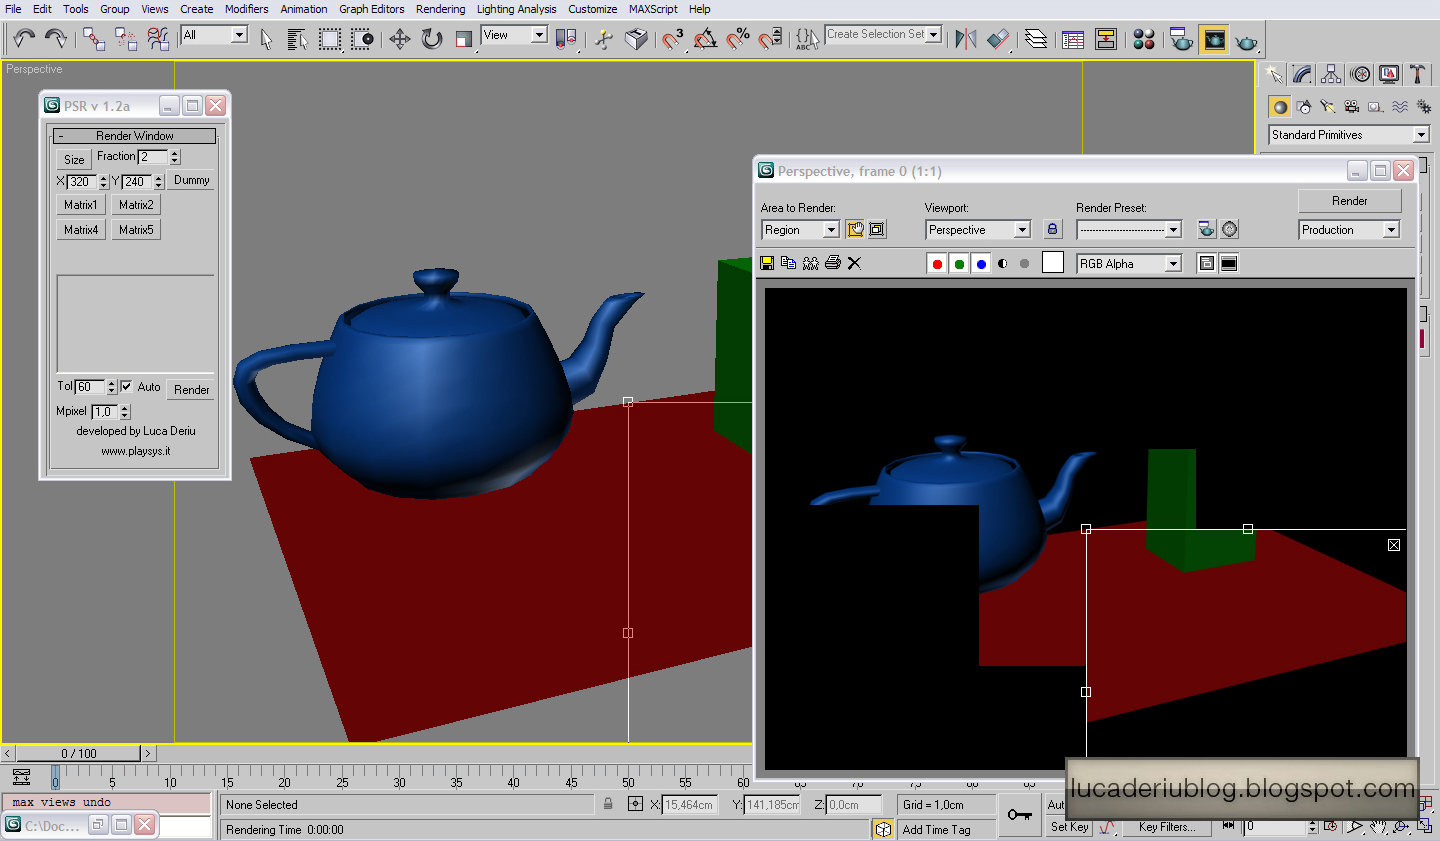Toggle Percent Snap in main toolbar
The height and width of the screenshot is (841, 1440).
coord(738,39)
